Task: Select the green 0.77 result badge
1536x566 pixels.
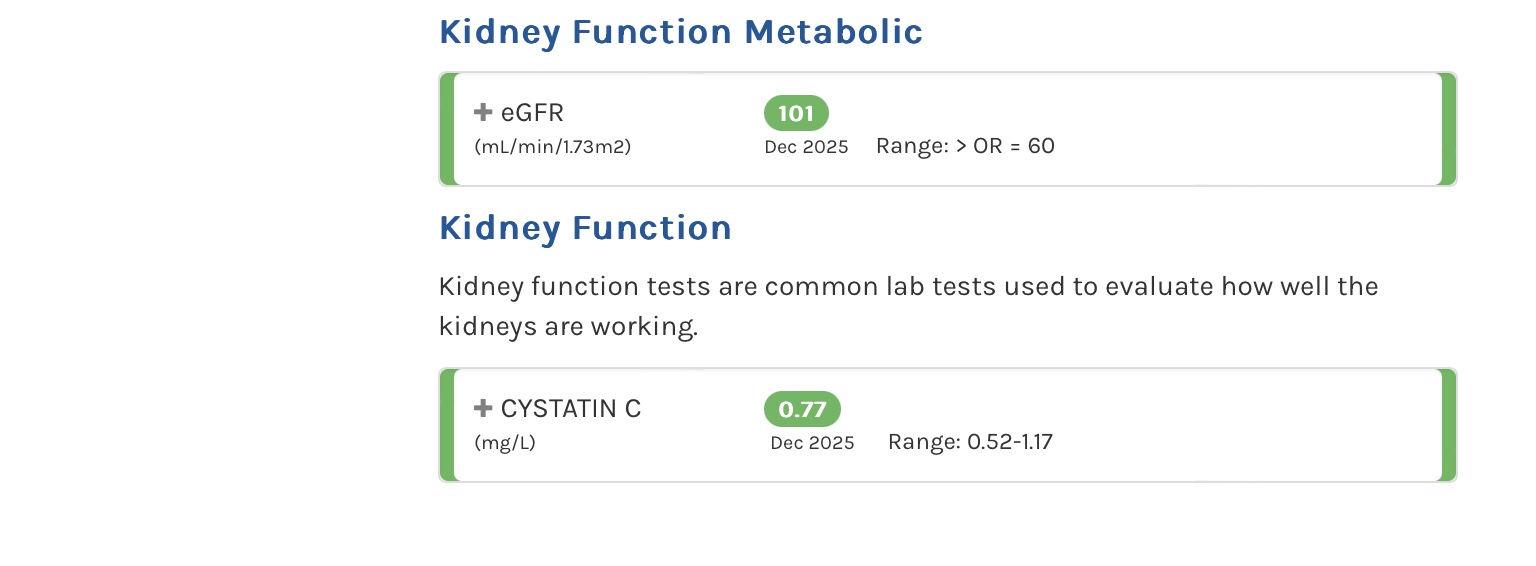Action: tap(802, 409)
